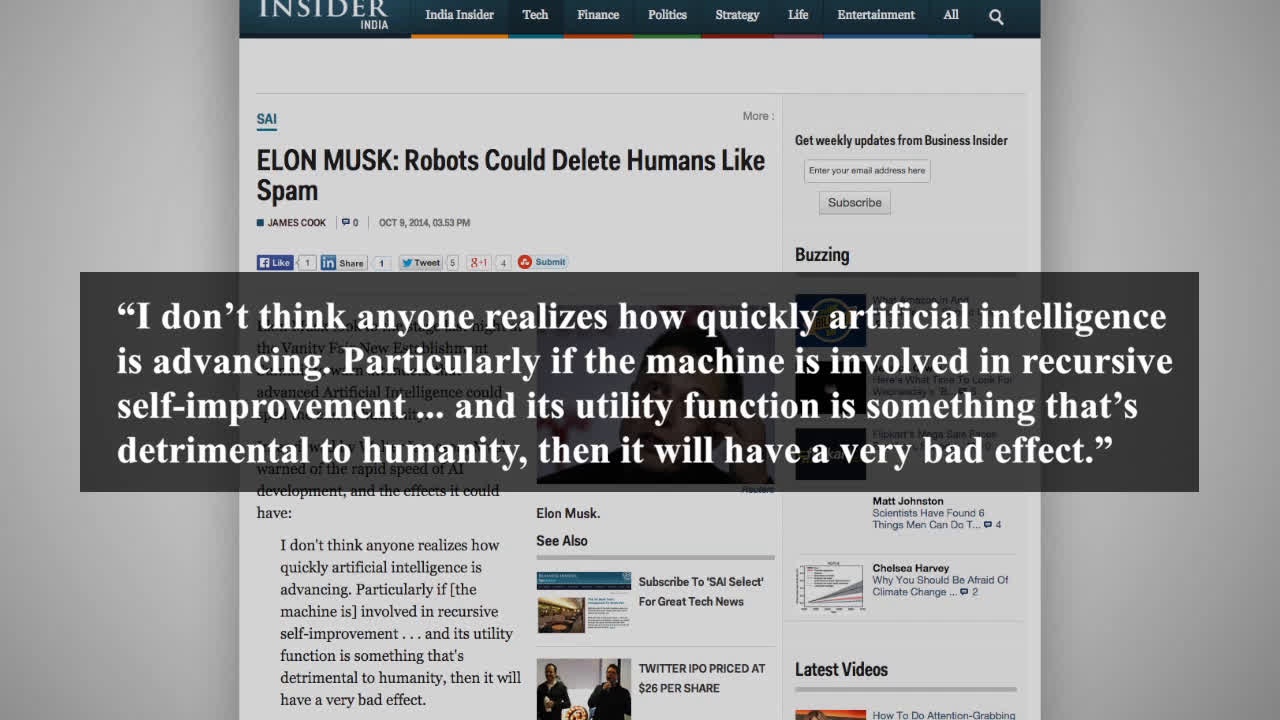The width and height of the screenshot is (1280, 720).
Task: Click the SAI Select newsletter thumbnail
Action: click(584, 602)
